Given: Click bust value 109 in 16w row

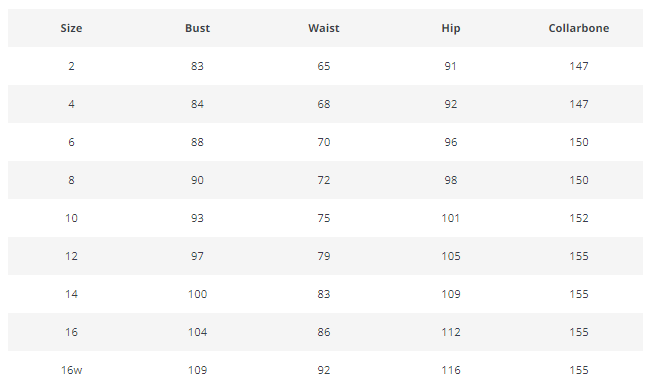Looking at the screenshot, I should (x=197, y=370).
